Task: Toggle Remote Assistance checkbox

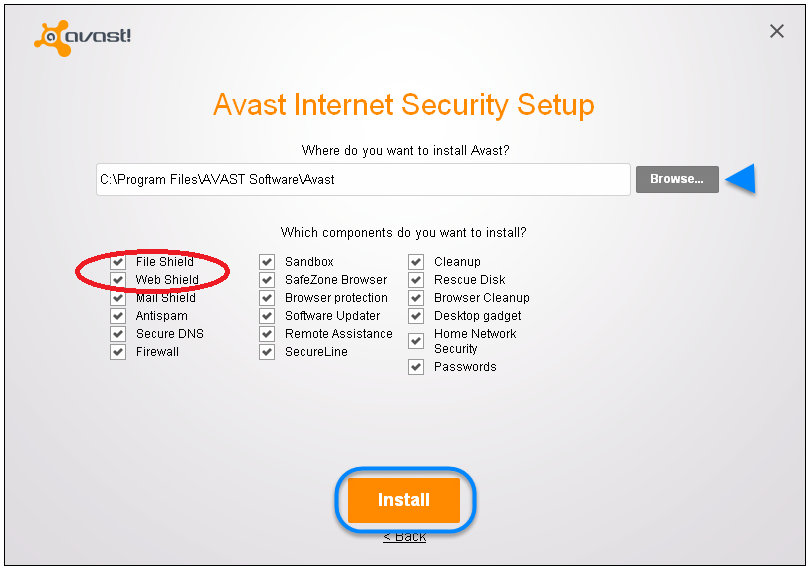Action: coord(267,334)
